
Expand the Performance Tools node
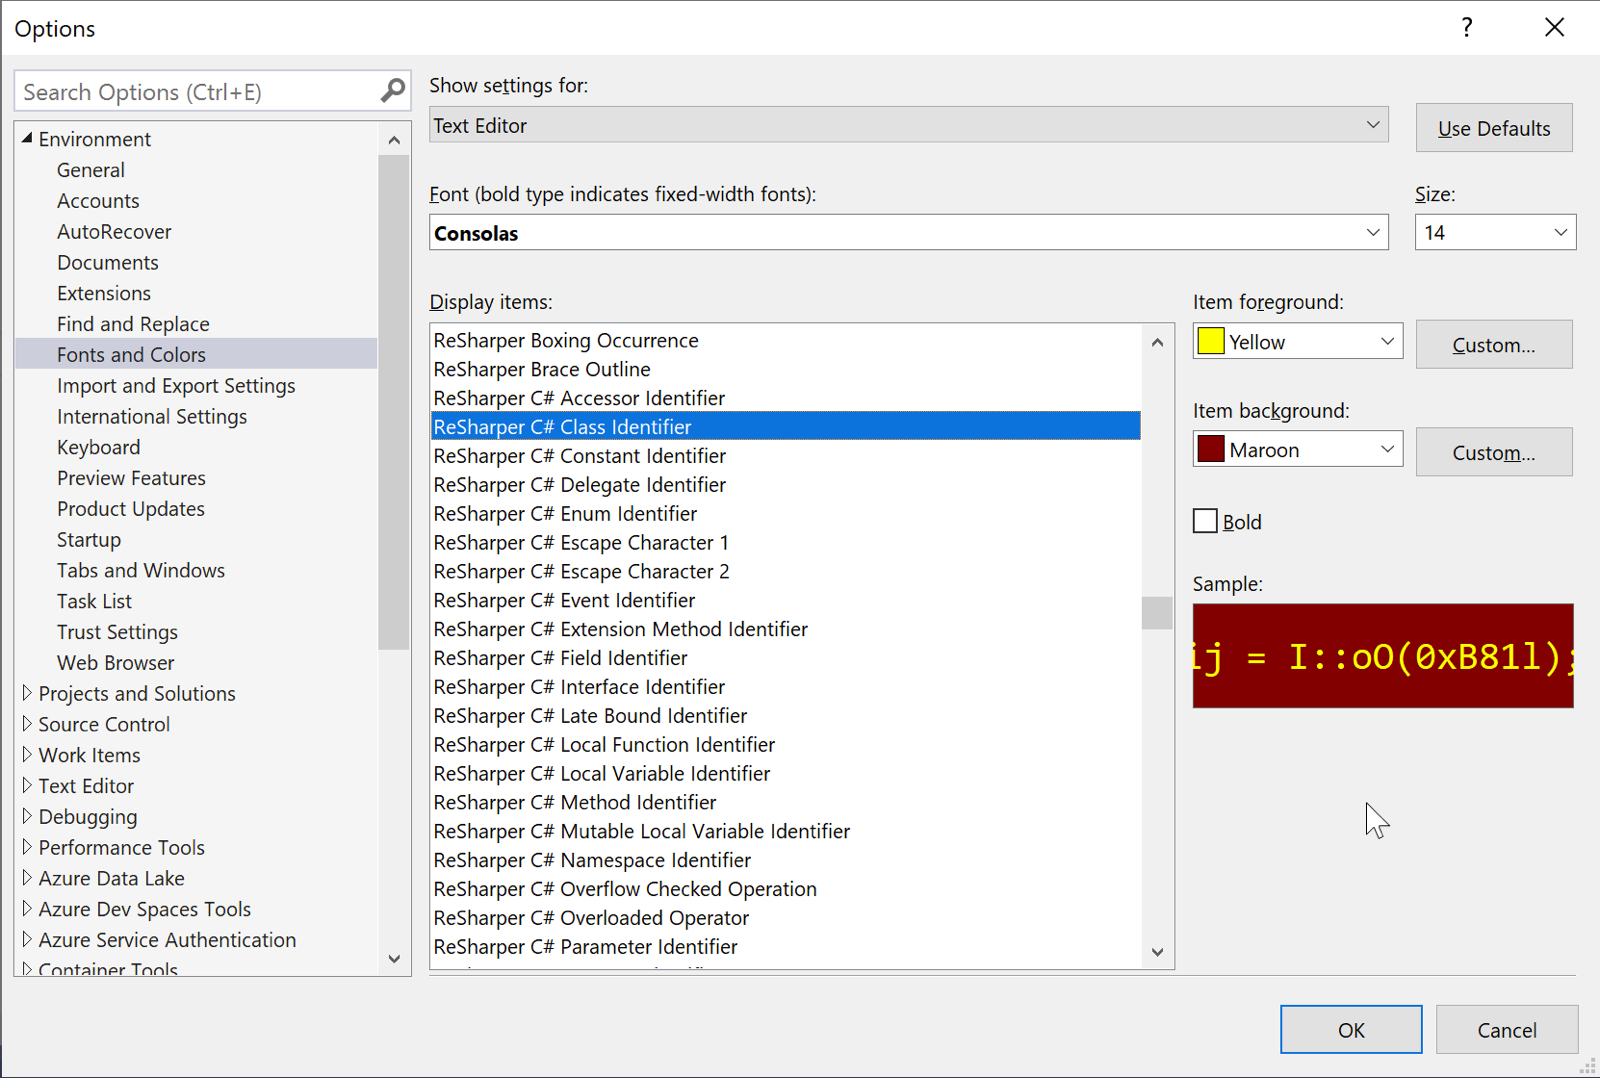point(27,846)
